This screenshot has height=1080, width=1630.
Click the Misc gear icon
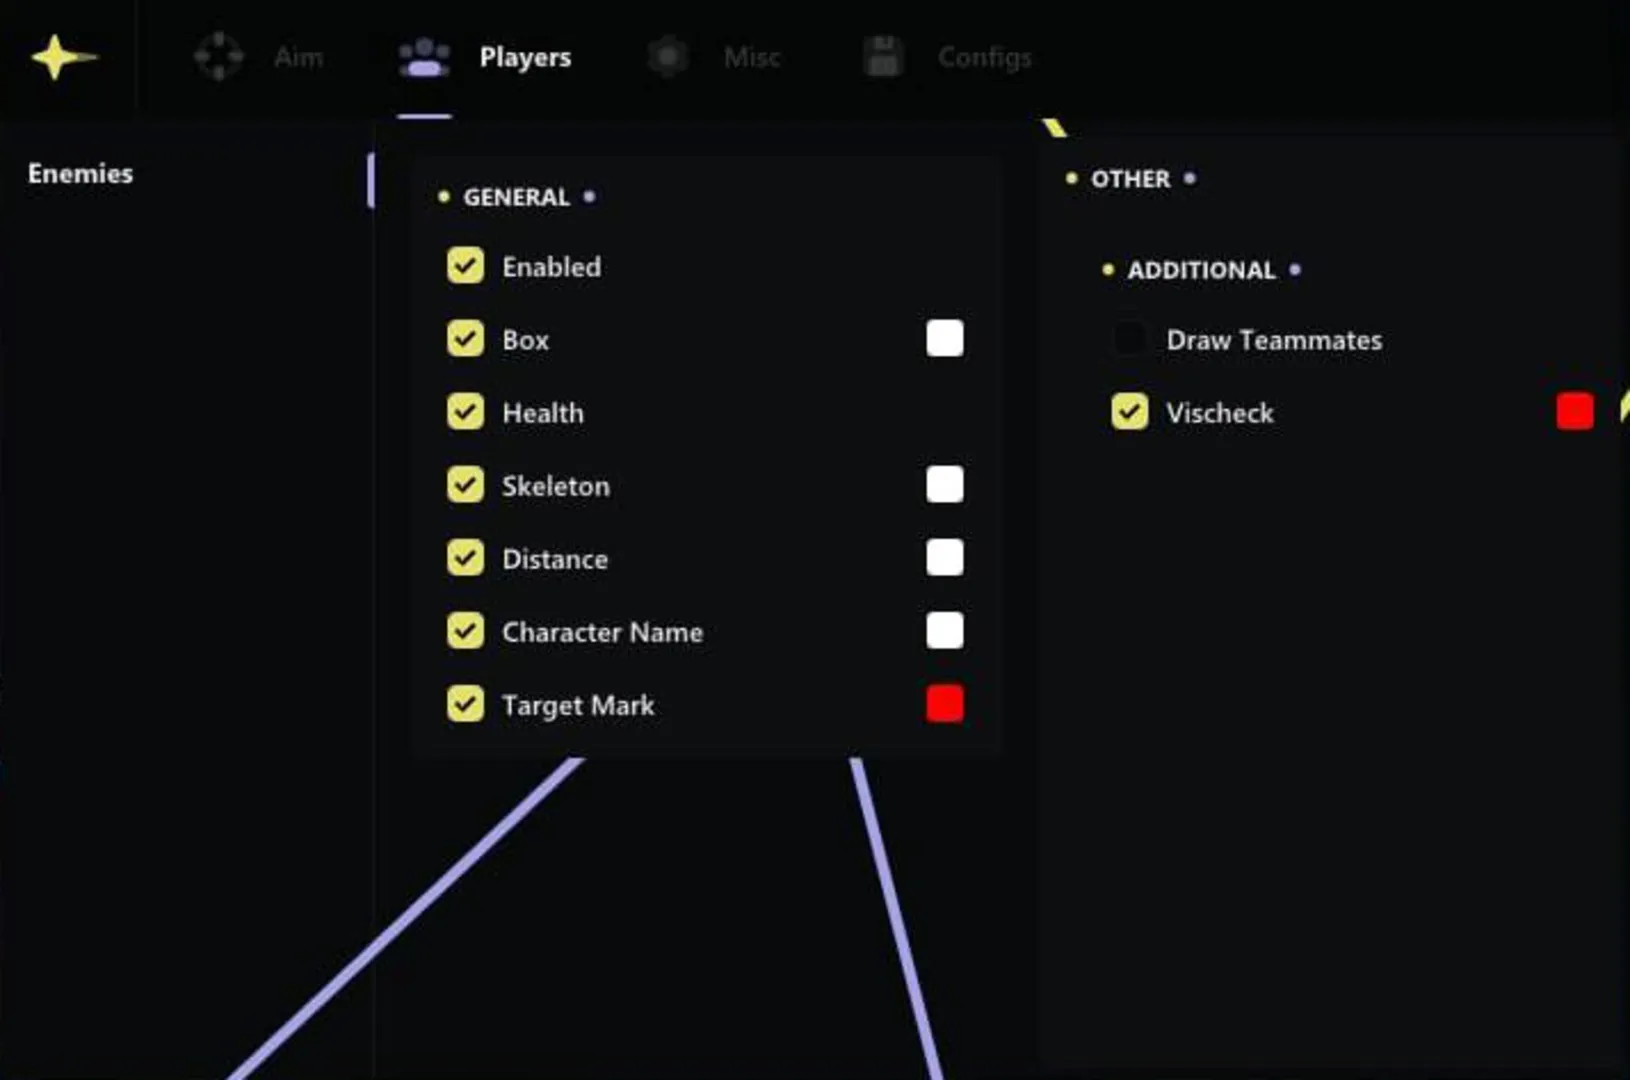pyautogui.click(x=668, y=57)
